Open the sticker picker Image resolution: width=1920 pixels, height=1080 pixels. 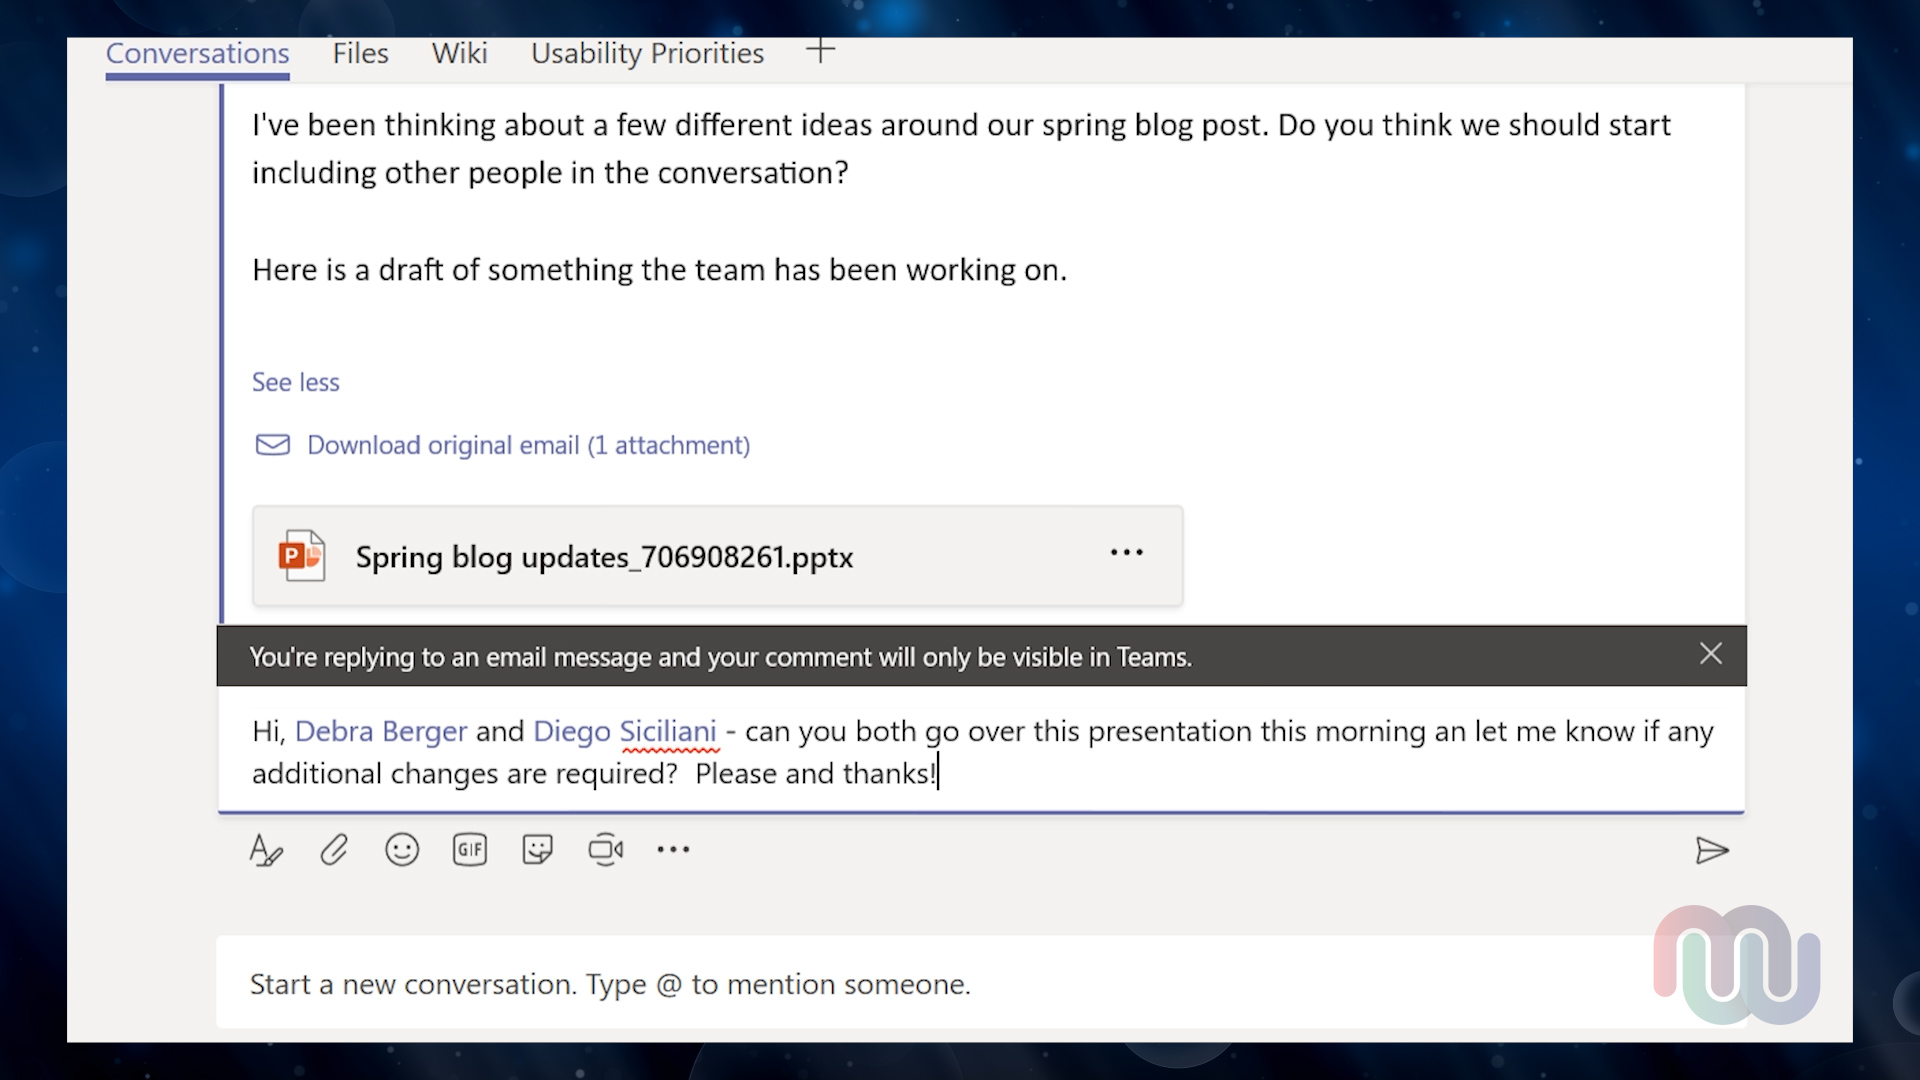(x=537, y=850)
